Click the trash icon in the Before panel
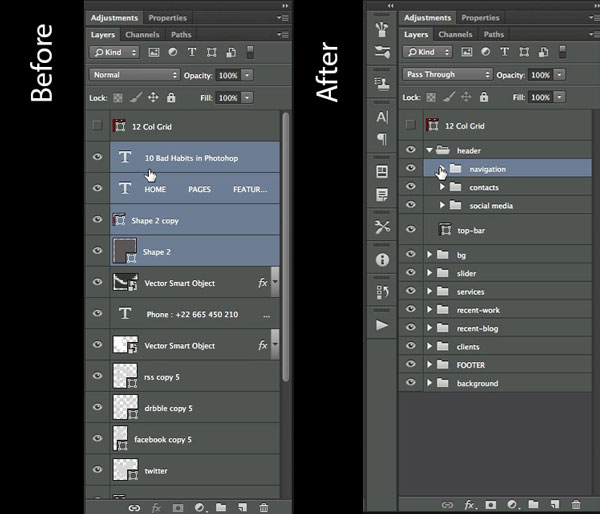The height and width of the screenshot is (514, 600). pyautogui.click(x=264, y=507)
